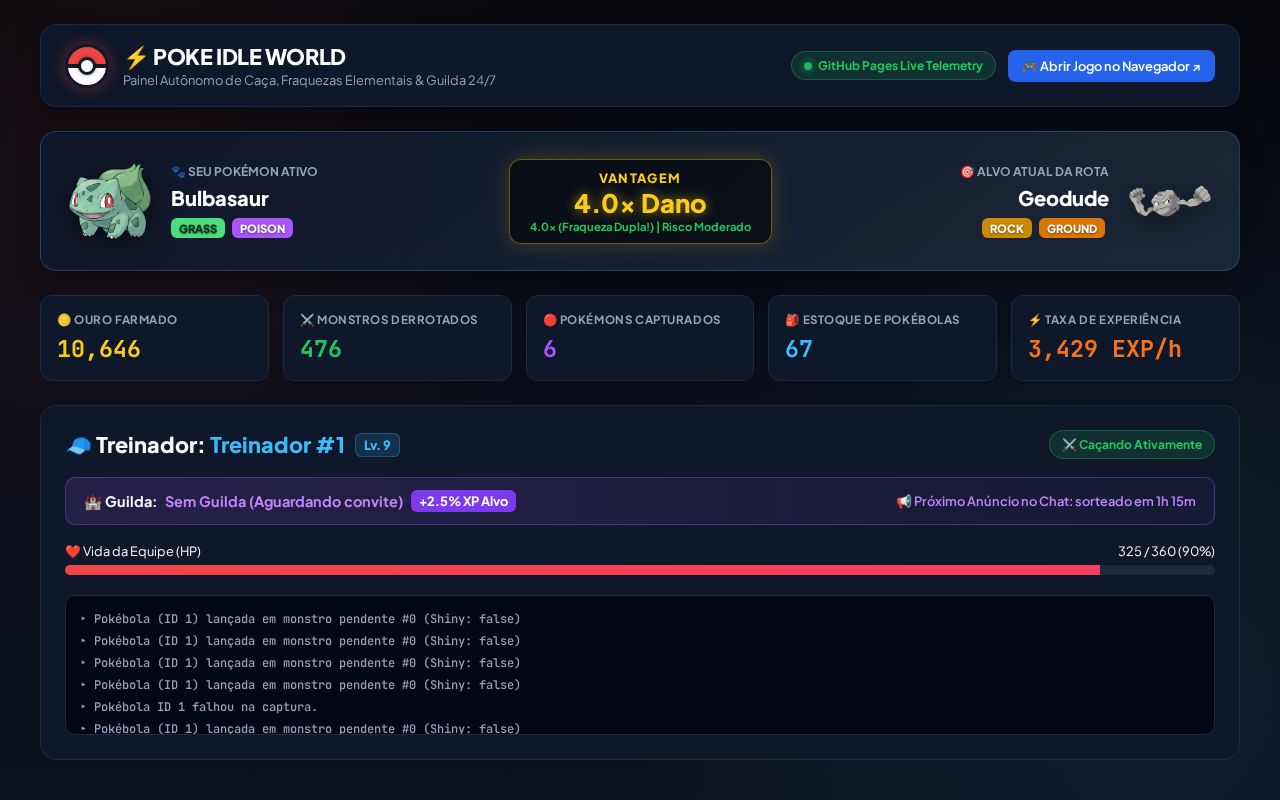This screenshot has height=800, width=1280.
Task: Click the trainer name Treinador #1
Action: (x=277, y=445)
